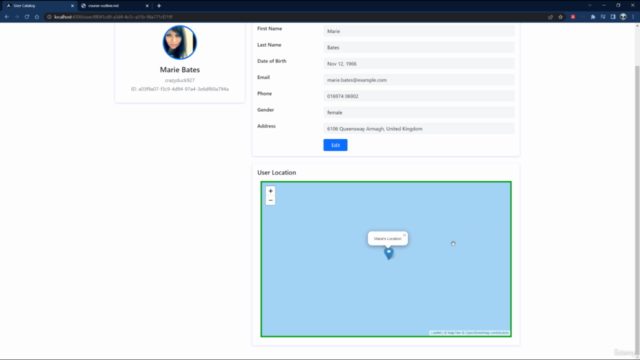Switch to the course-outline.md tab

click(114, 6)
